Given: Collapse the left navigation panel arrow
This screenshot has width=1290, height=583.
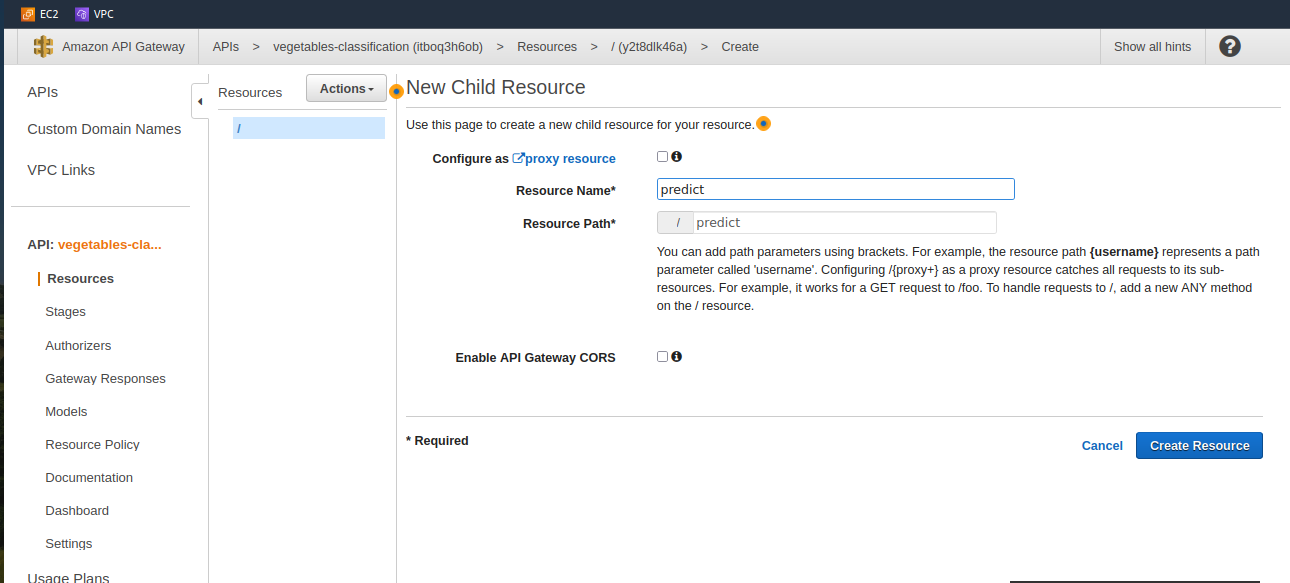Looking at the screenshot, I should click(x=200, y=101).
